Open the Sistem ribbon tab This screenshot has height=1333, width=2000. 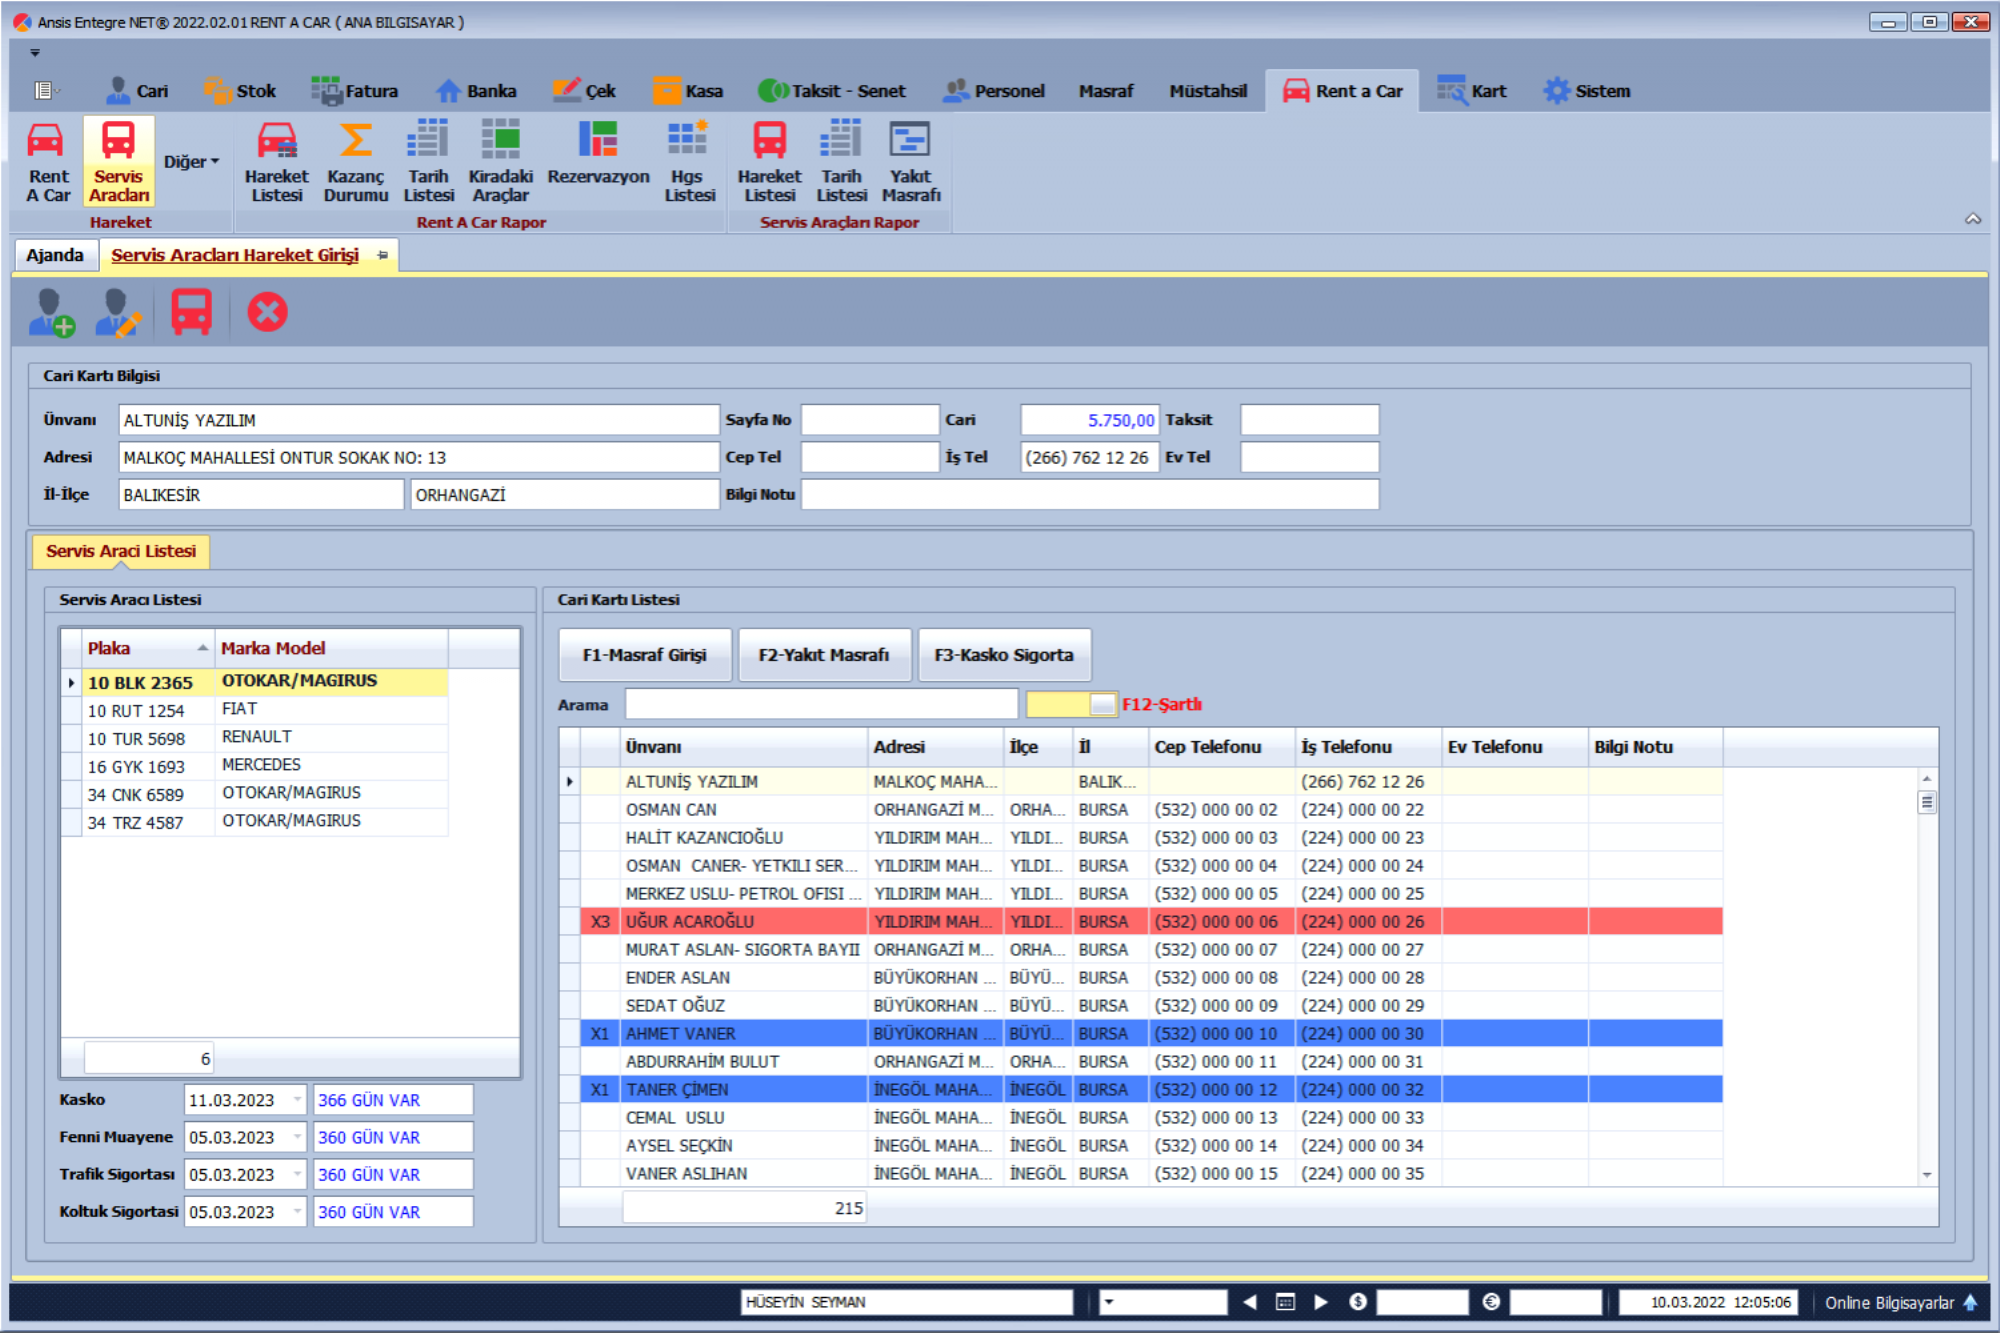(x=1586, y=91)
